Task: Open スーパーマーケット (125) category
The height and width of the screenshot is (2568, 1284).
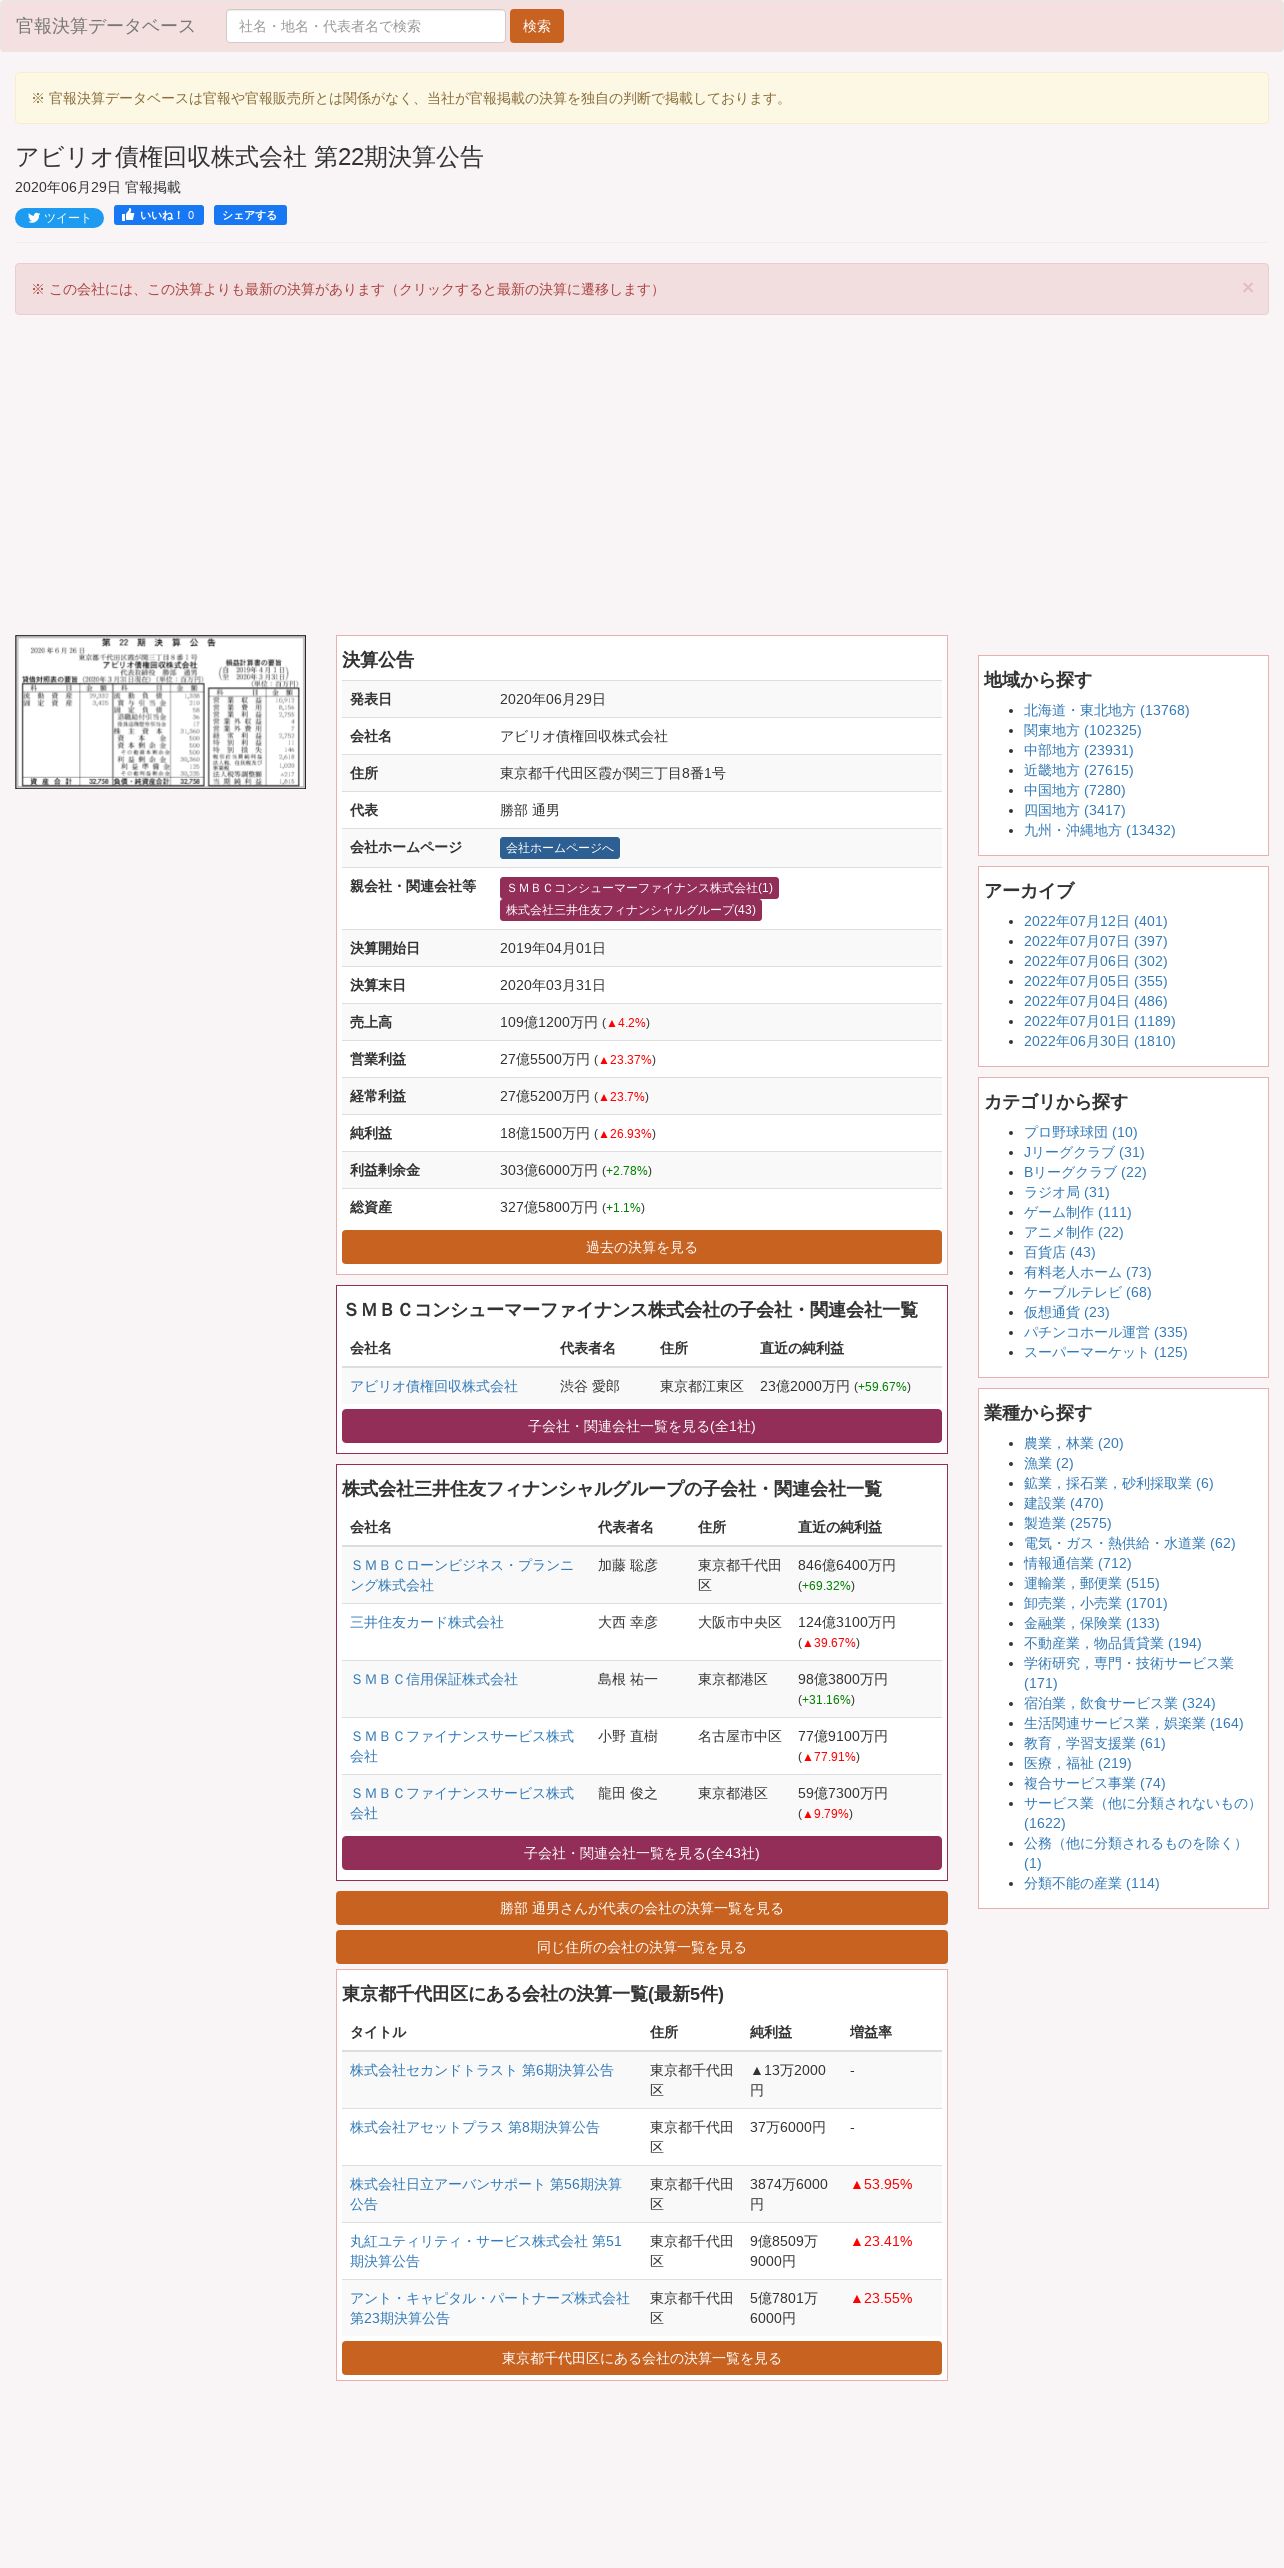Action: coord(1105,1352)
